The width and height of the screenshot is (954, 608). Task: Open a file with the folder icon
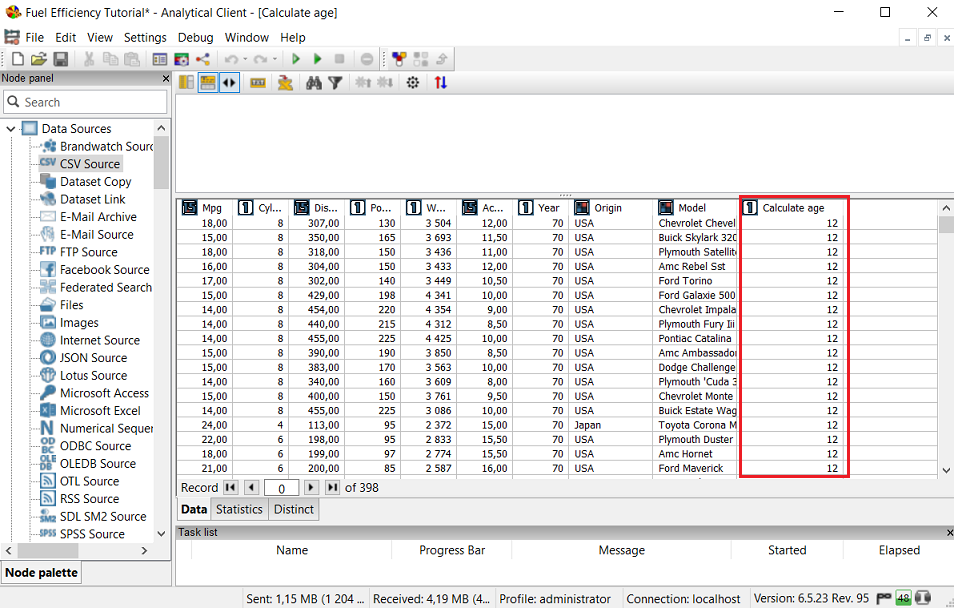pyautogui.click(x=39, y=60)
